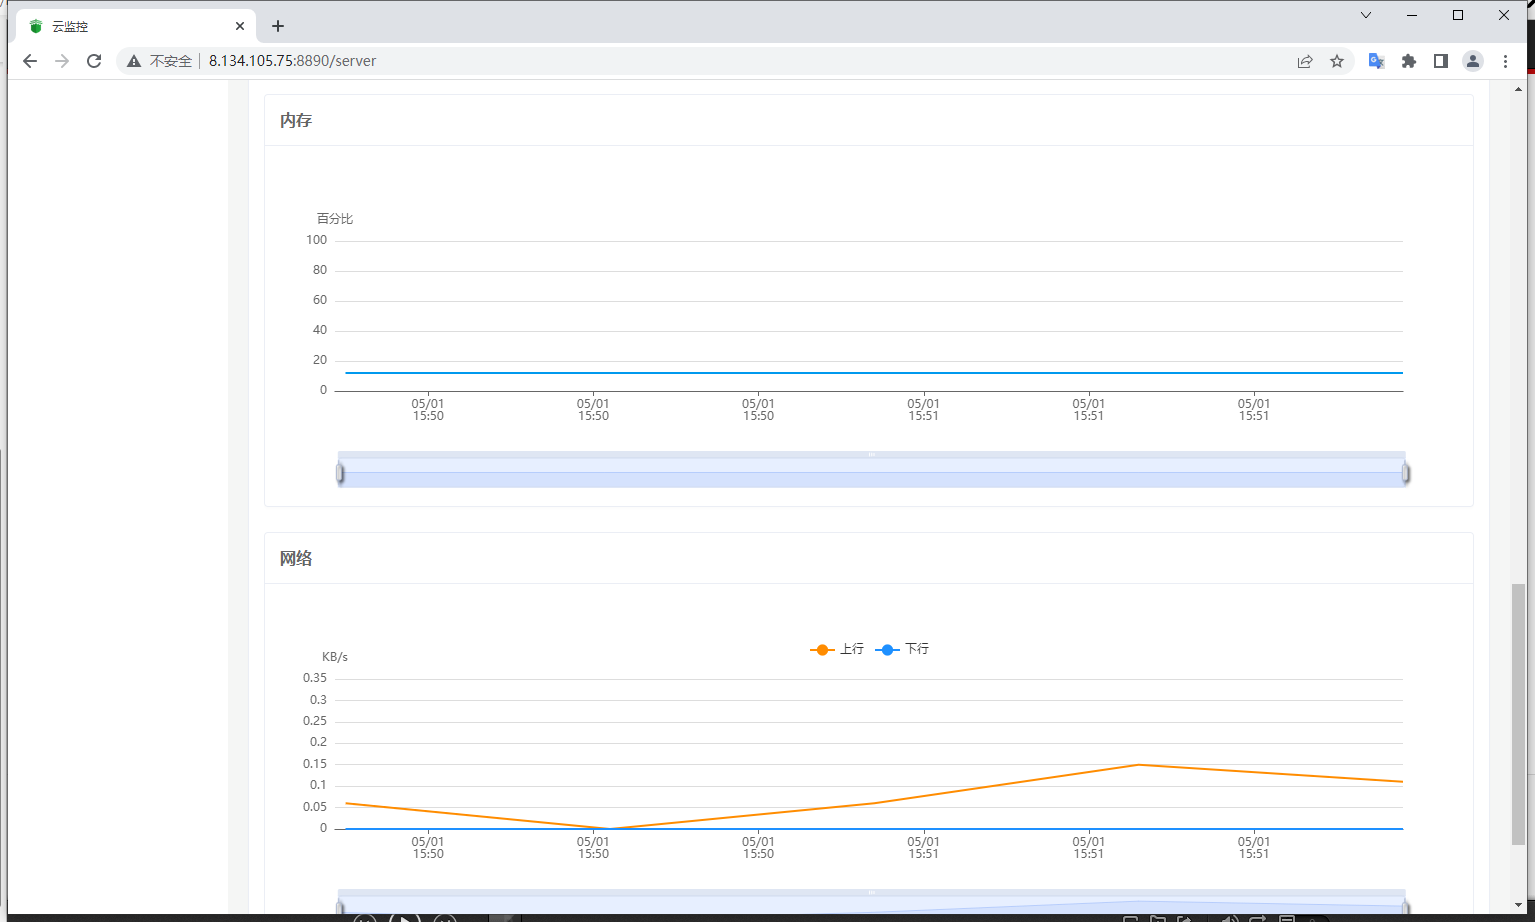Close the 云监控 tab

pos(240,26)
